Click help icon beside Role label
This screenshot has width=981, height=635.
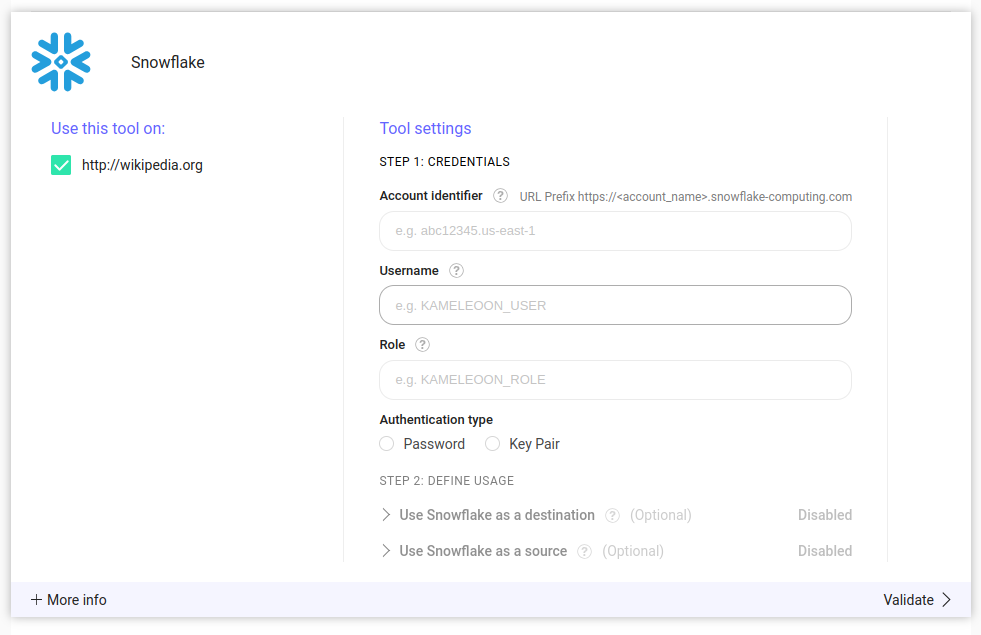(422, 345)
